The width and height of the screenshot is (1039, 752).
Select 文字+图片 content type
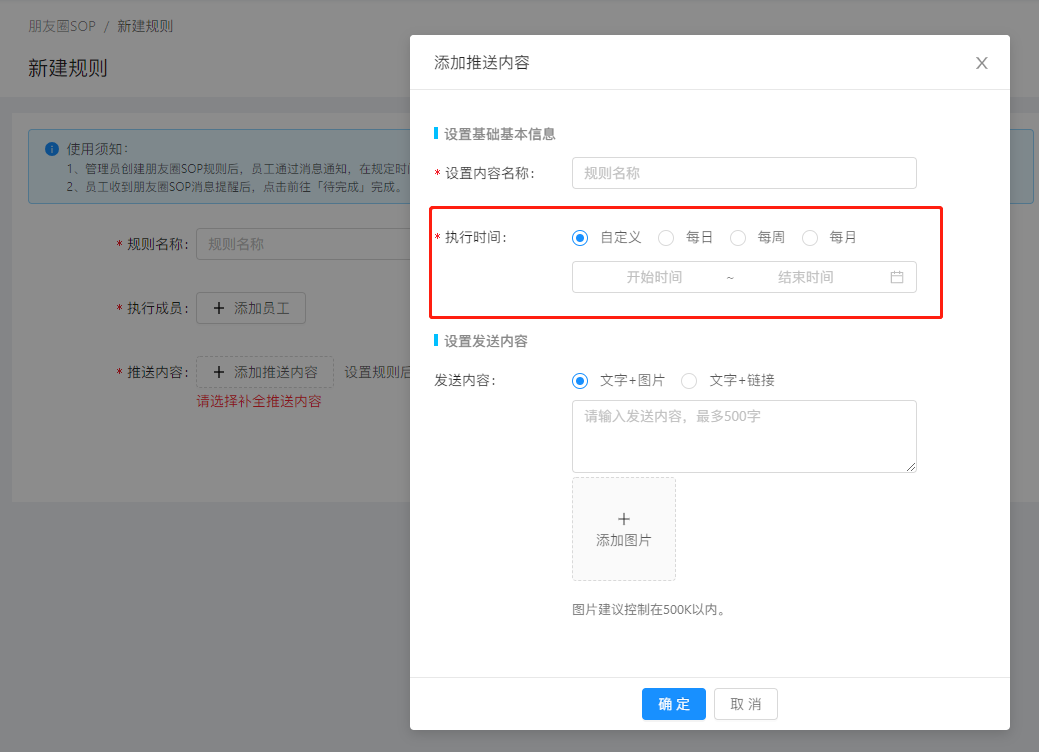pyautogui.click(x=580, y=381)
